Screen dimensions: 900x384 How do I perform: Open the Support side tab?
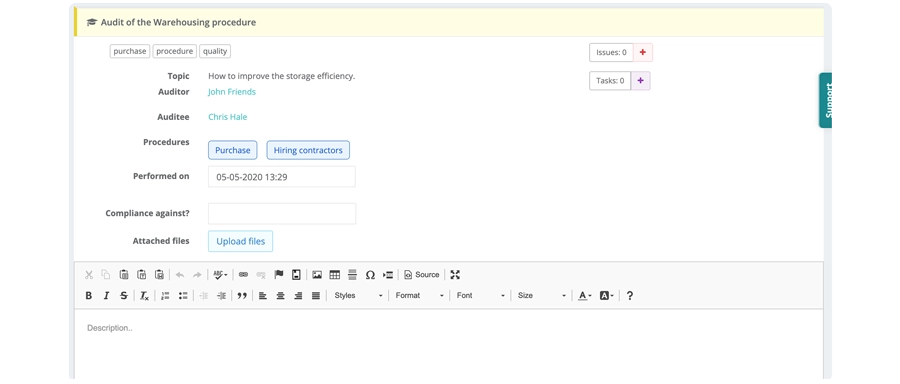(825, 100)
